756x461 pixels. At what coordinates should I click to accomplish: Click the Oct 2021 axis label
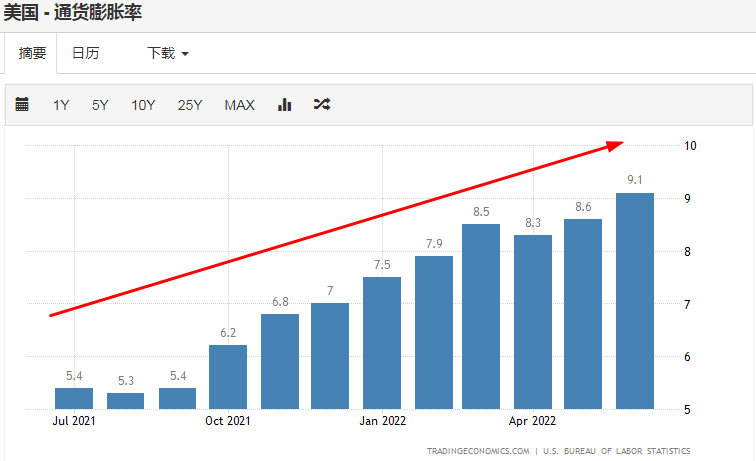tap(228, 421)
